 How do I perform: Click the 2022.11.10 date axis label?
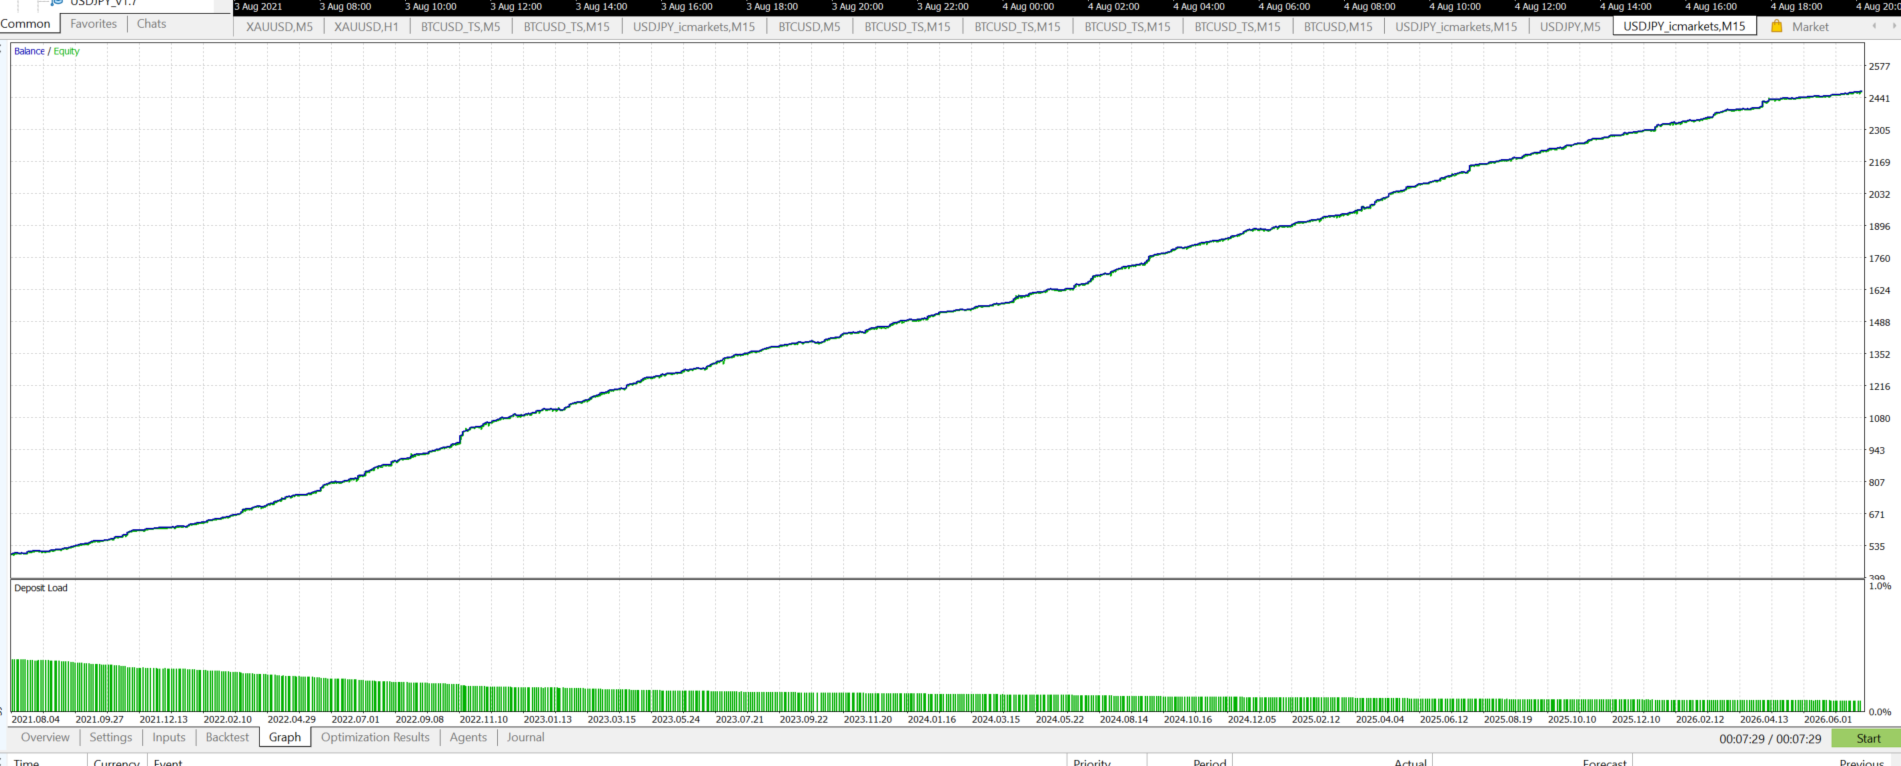click(x=483, y=719)
